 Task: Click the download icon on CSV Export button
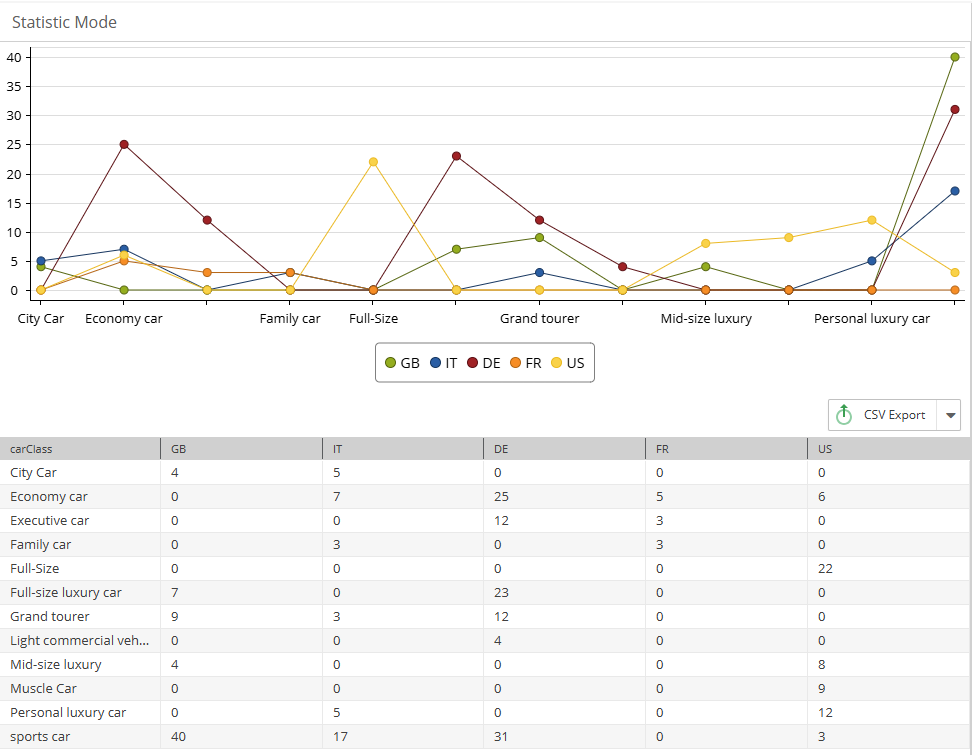pyautogui.click(x=845, y=414)
